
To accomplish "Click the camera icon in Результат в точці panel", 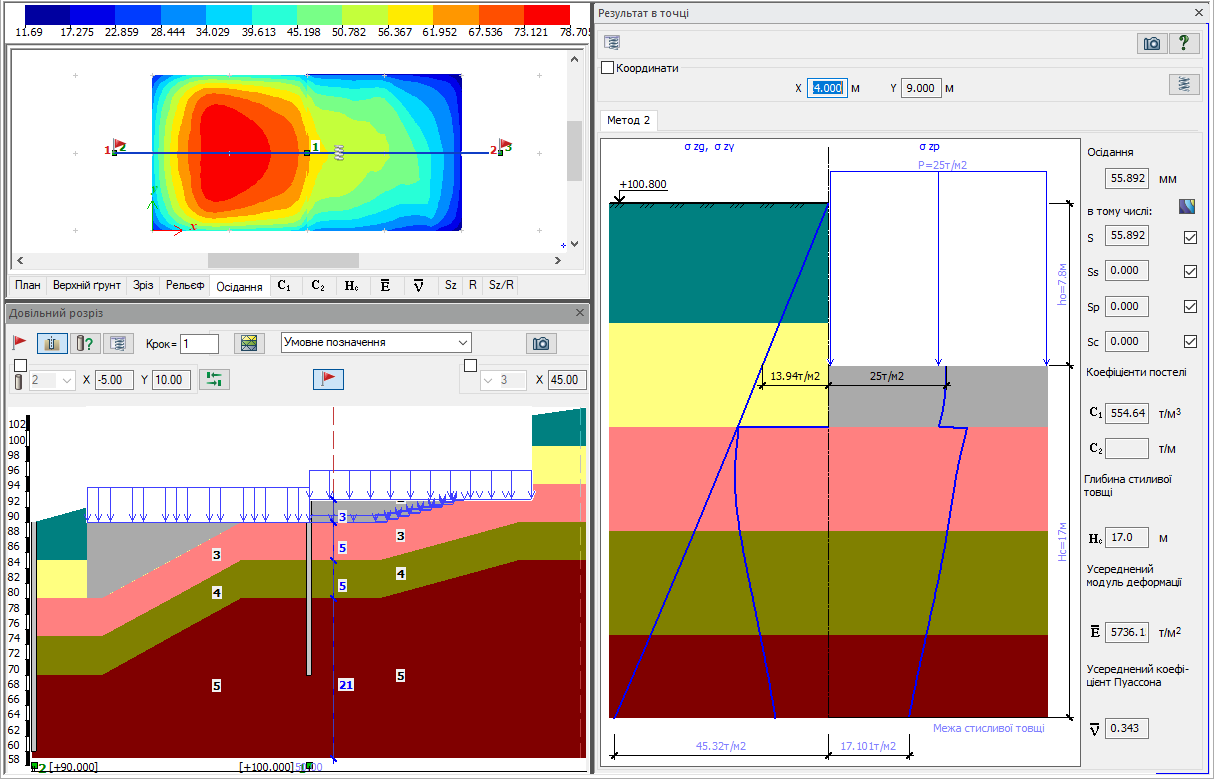I will (1152, 43).
